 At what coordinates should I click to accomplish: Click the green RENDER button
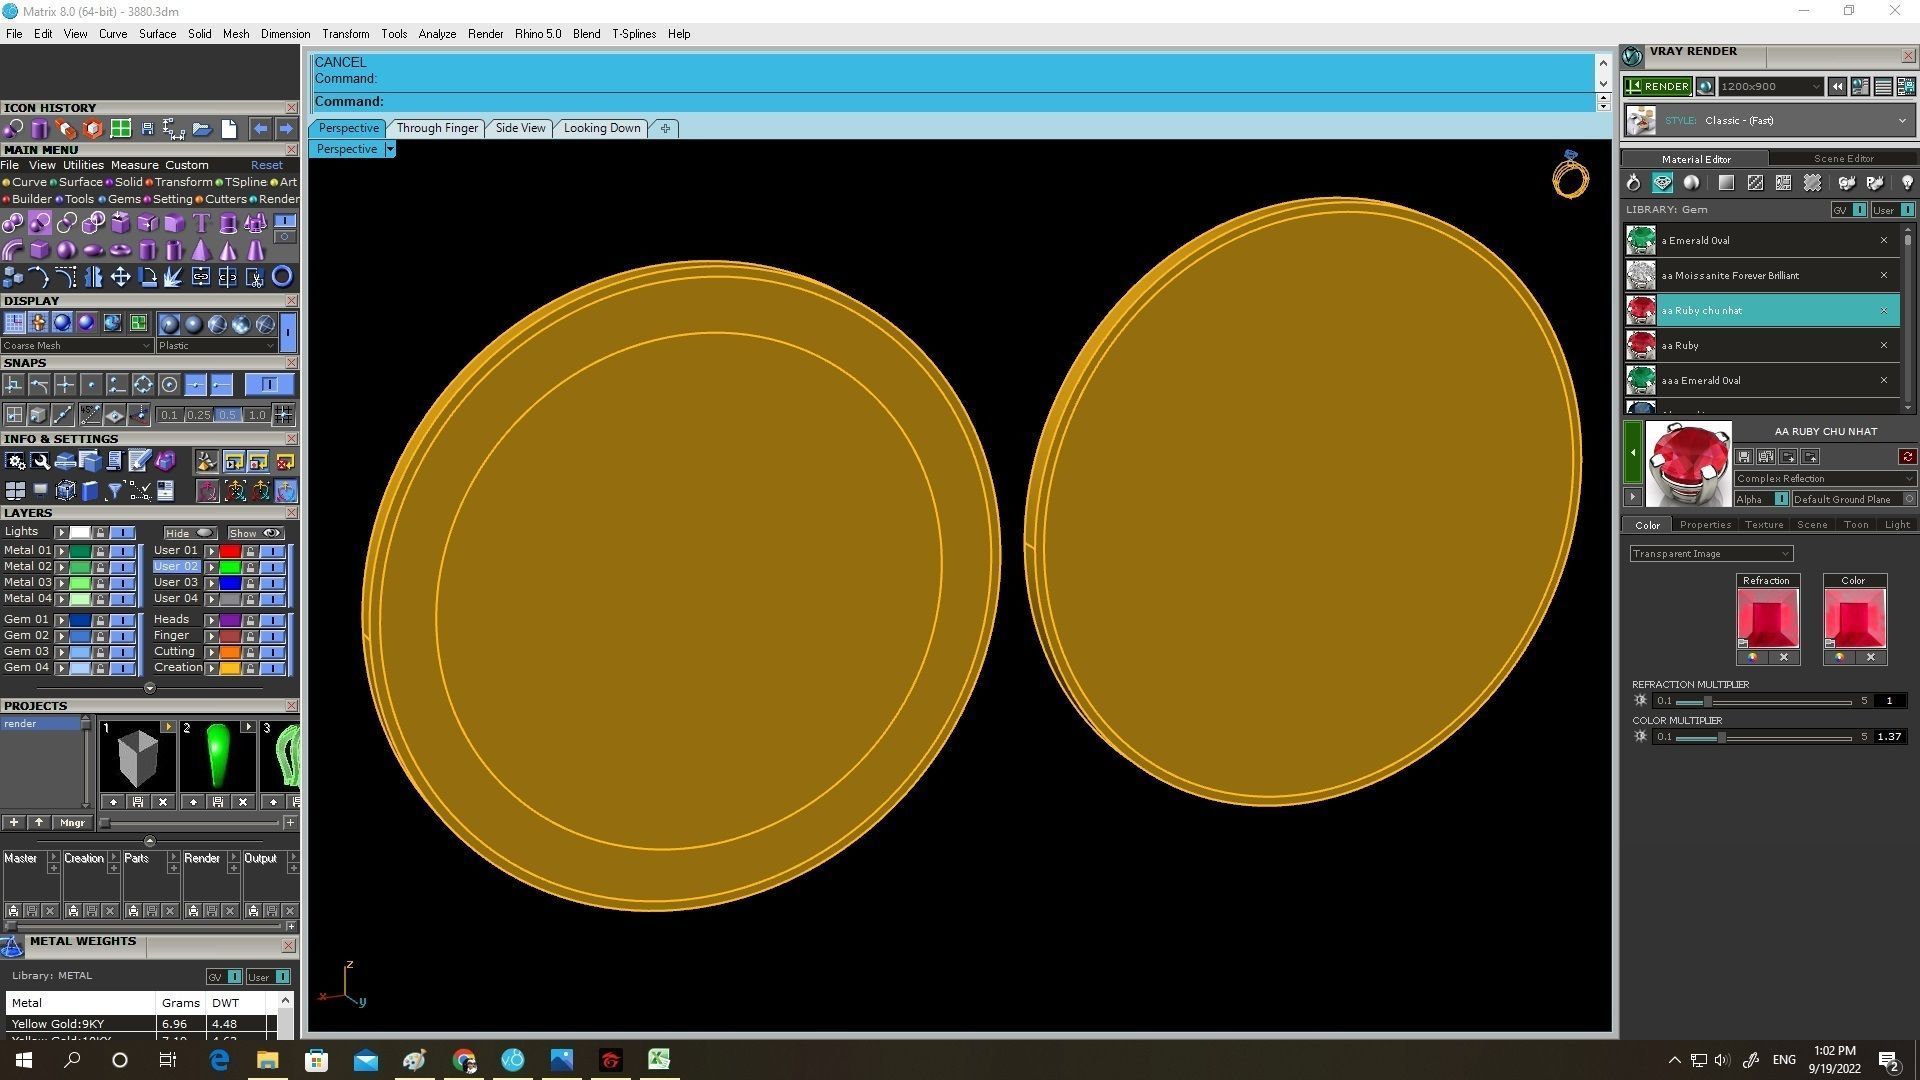pyautogui.click(x=1657, y=87)
